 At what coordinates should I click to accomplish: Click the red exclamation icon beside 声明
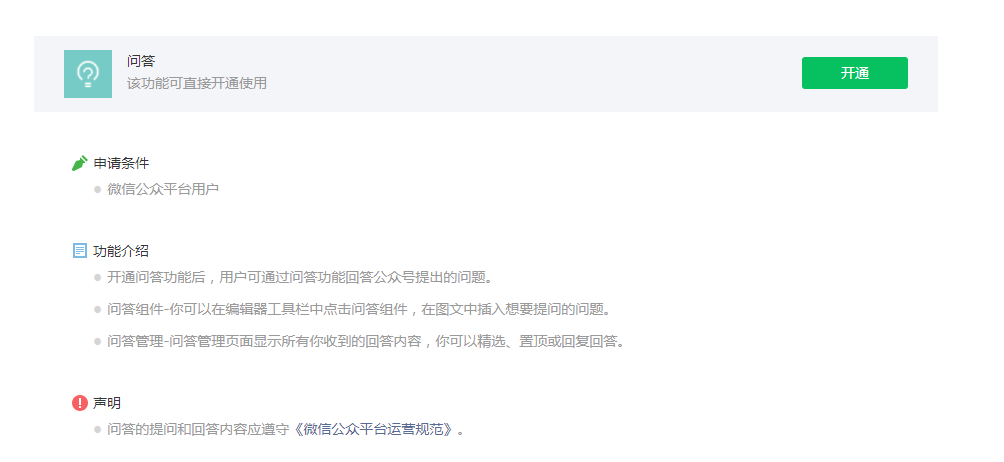click(79, 402)
